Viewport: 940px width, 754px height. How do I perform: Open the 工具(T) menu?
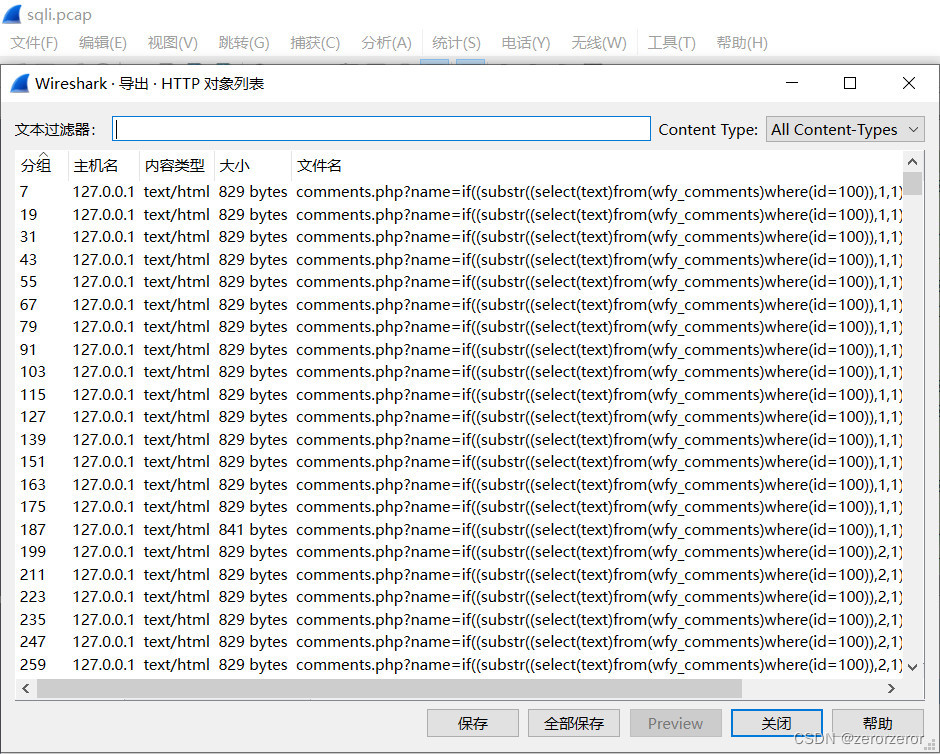pyautogui.click(x=671, y=43)
